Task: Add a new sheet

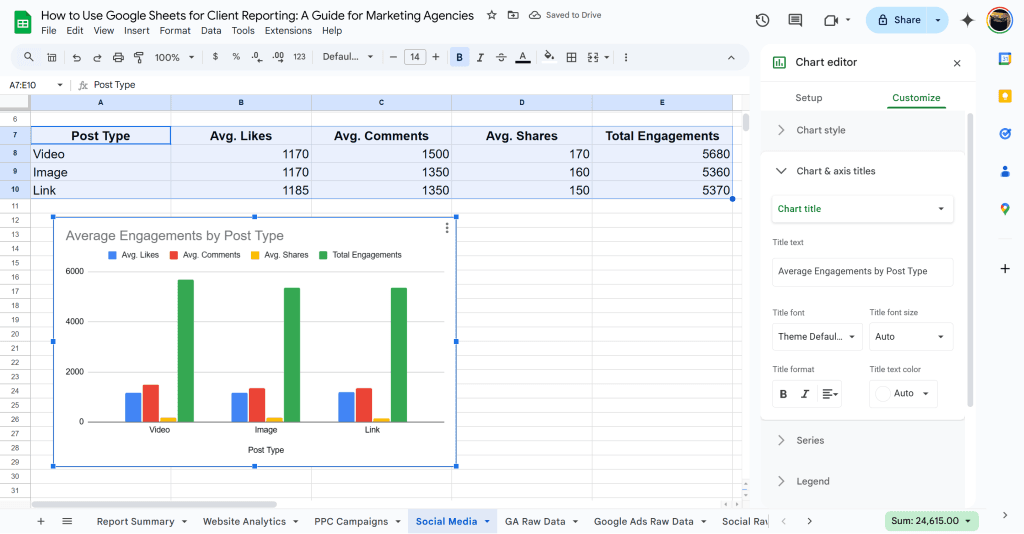Action: (40, 521)
